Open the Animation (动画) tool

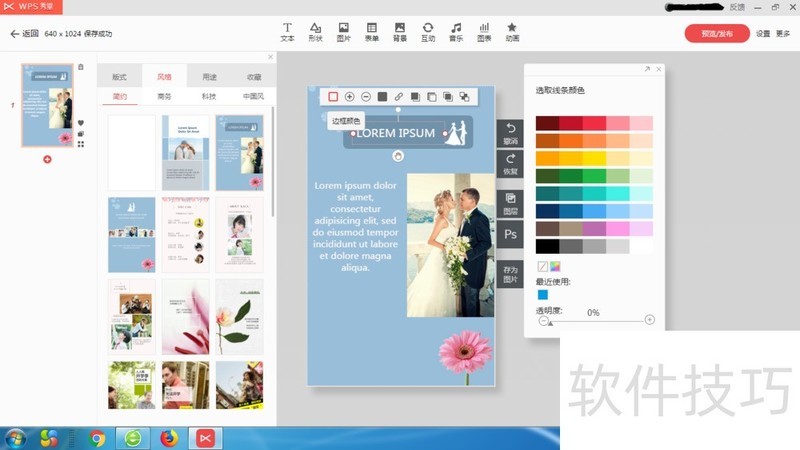[512, 32]
